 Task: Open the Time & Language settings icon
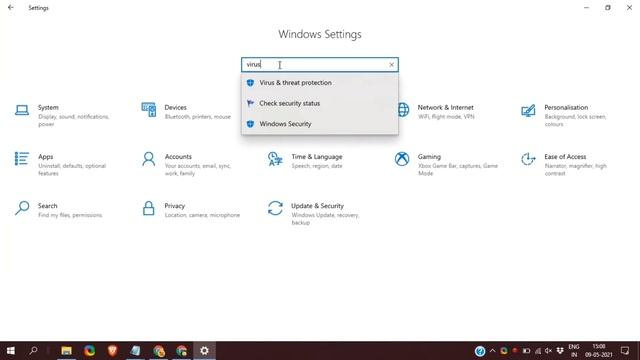point(275,159)
